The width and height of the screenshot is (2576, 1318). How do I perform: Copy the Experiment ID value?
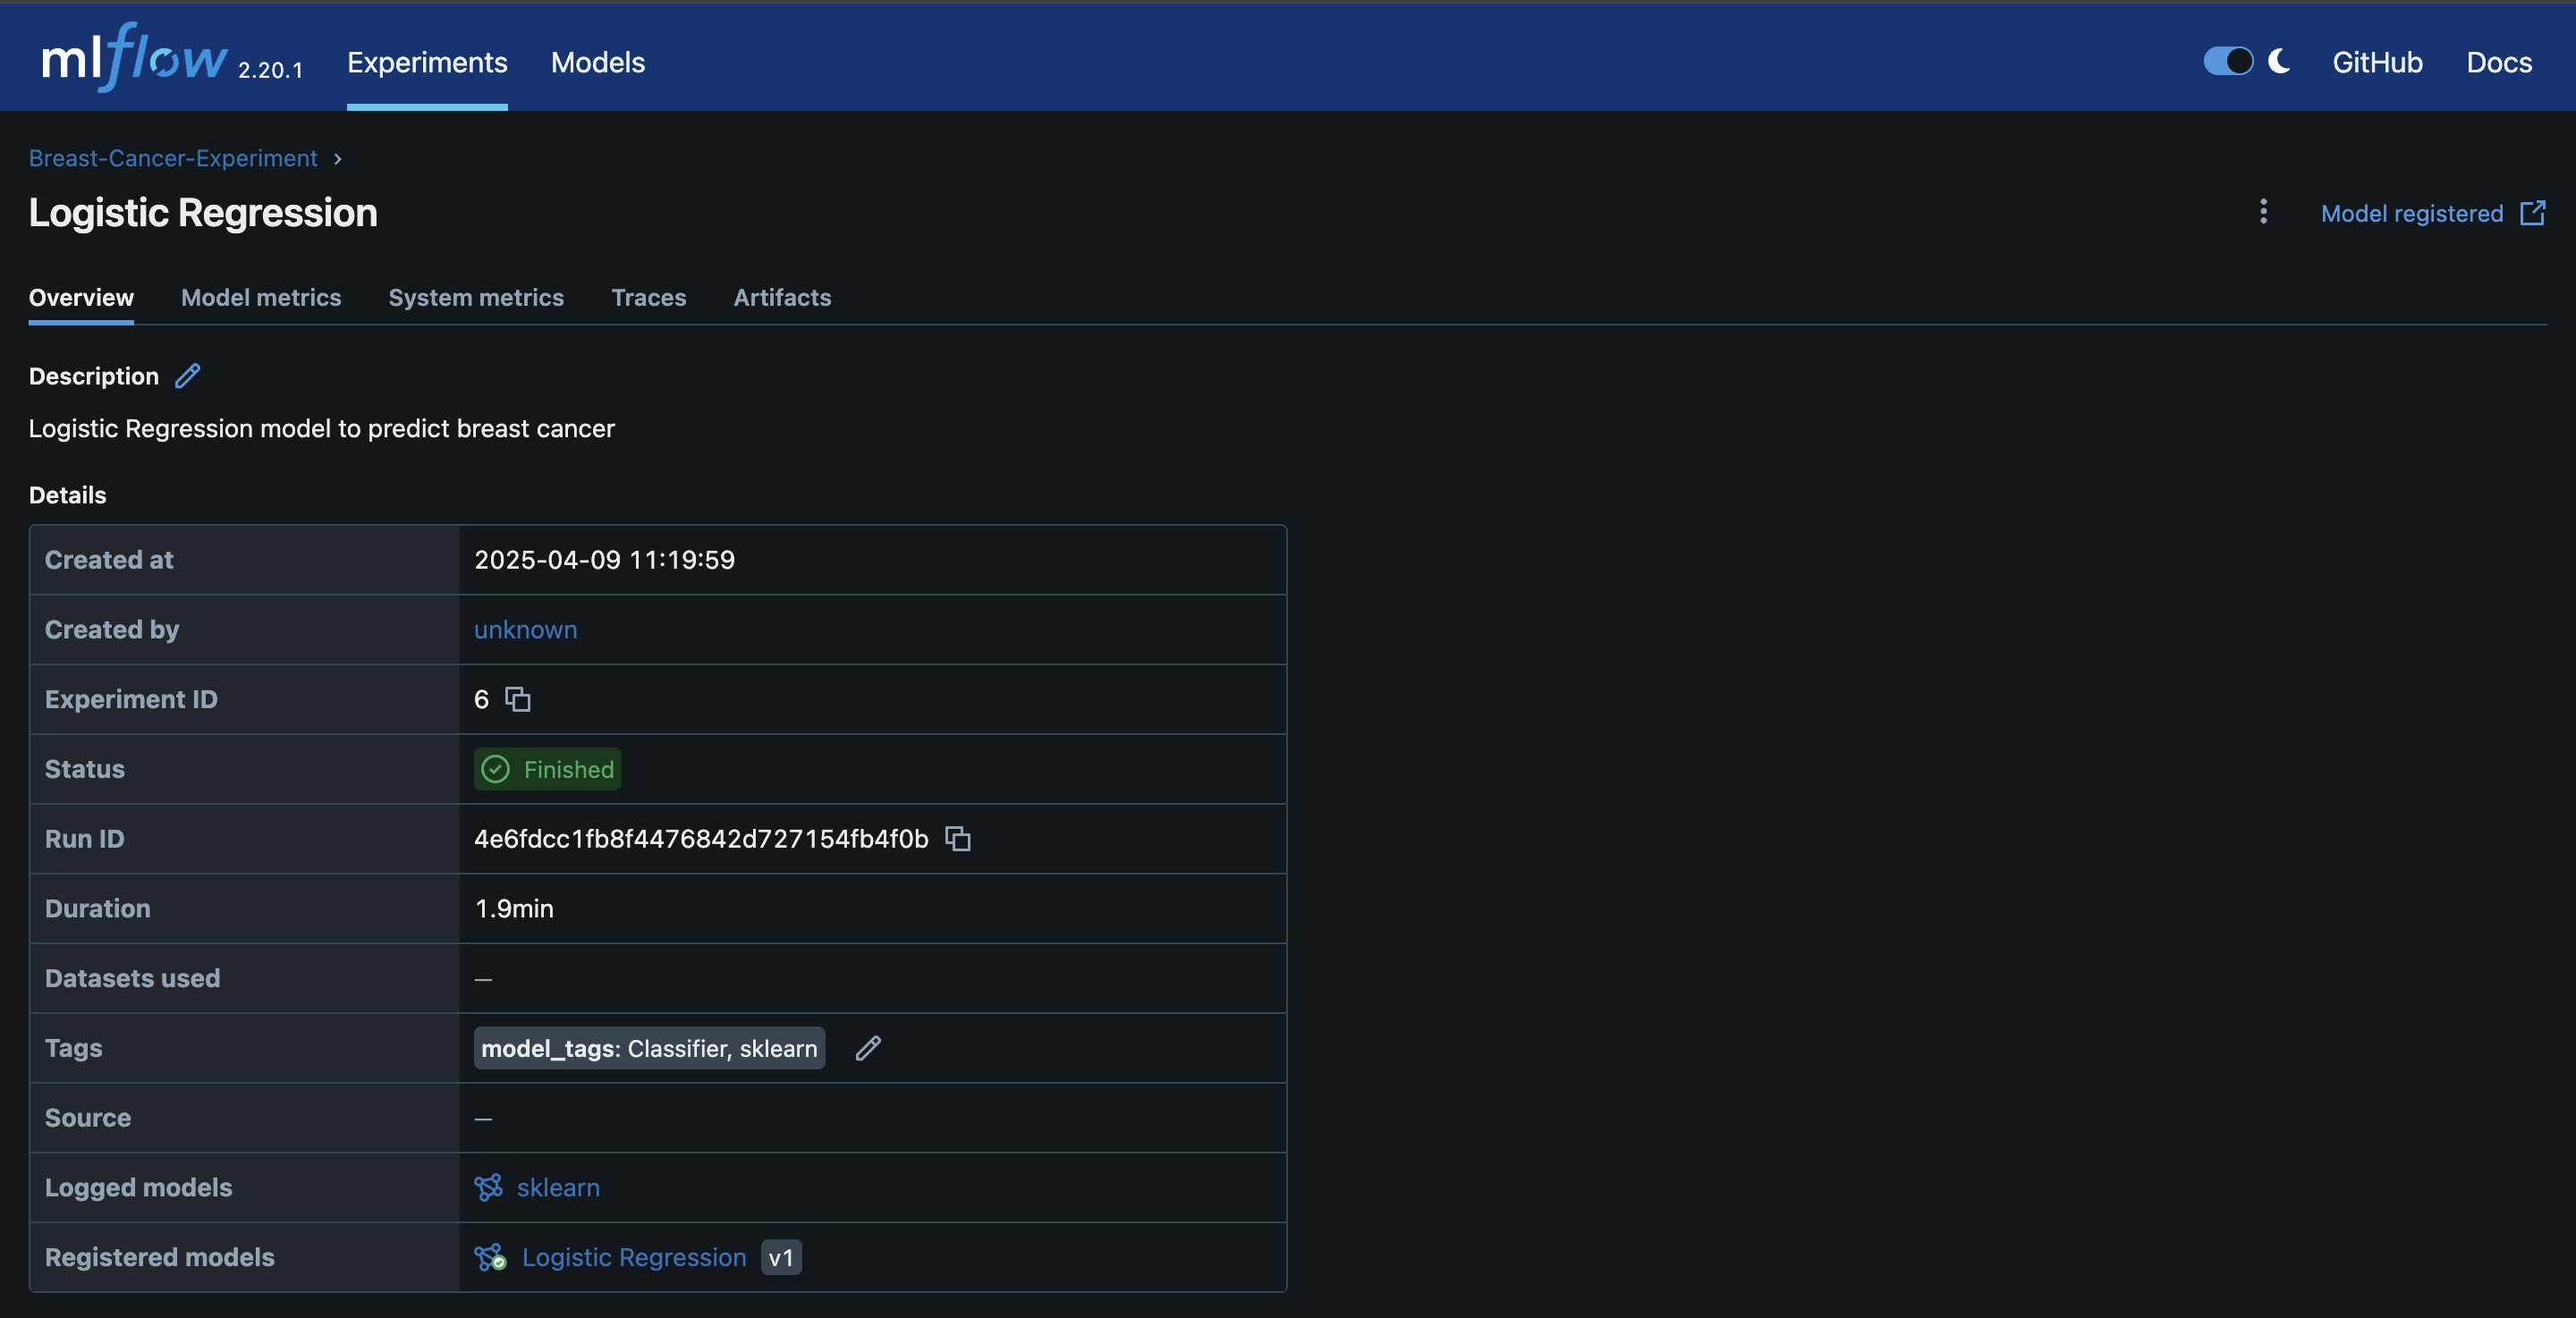pyautogui.click(x=517, y=699)
